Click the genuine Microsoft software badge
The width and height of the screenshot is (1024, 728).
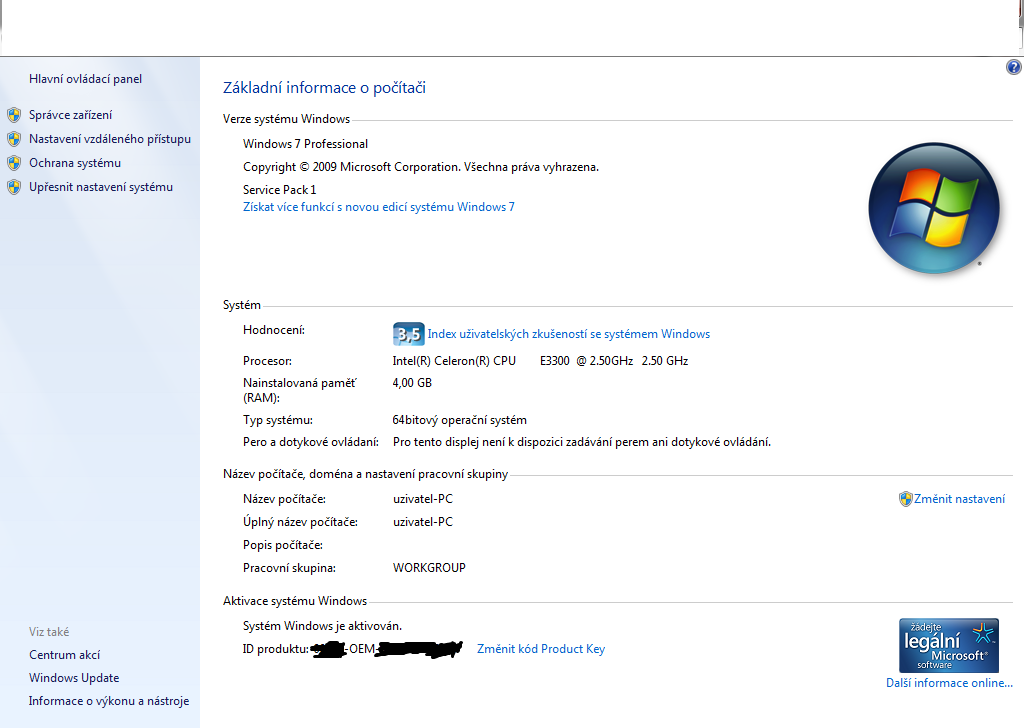tap(949, 646)
